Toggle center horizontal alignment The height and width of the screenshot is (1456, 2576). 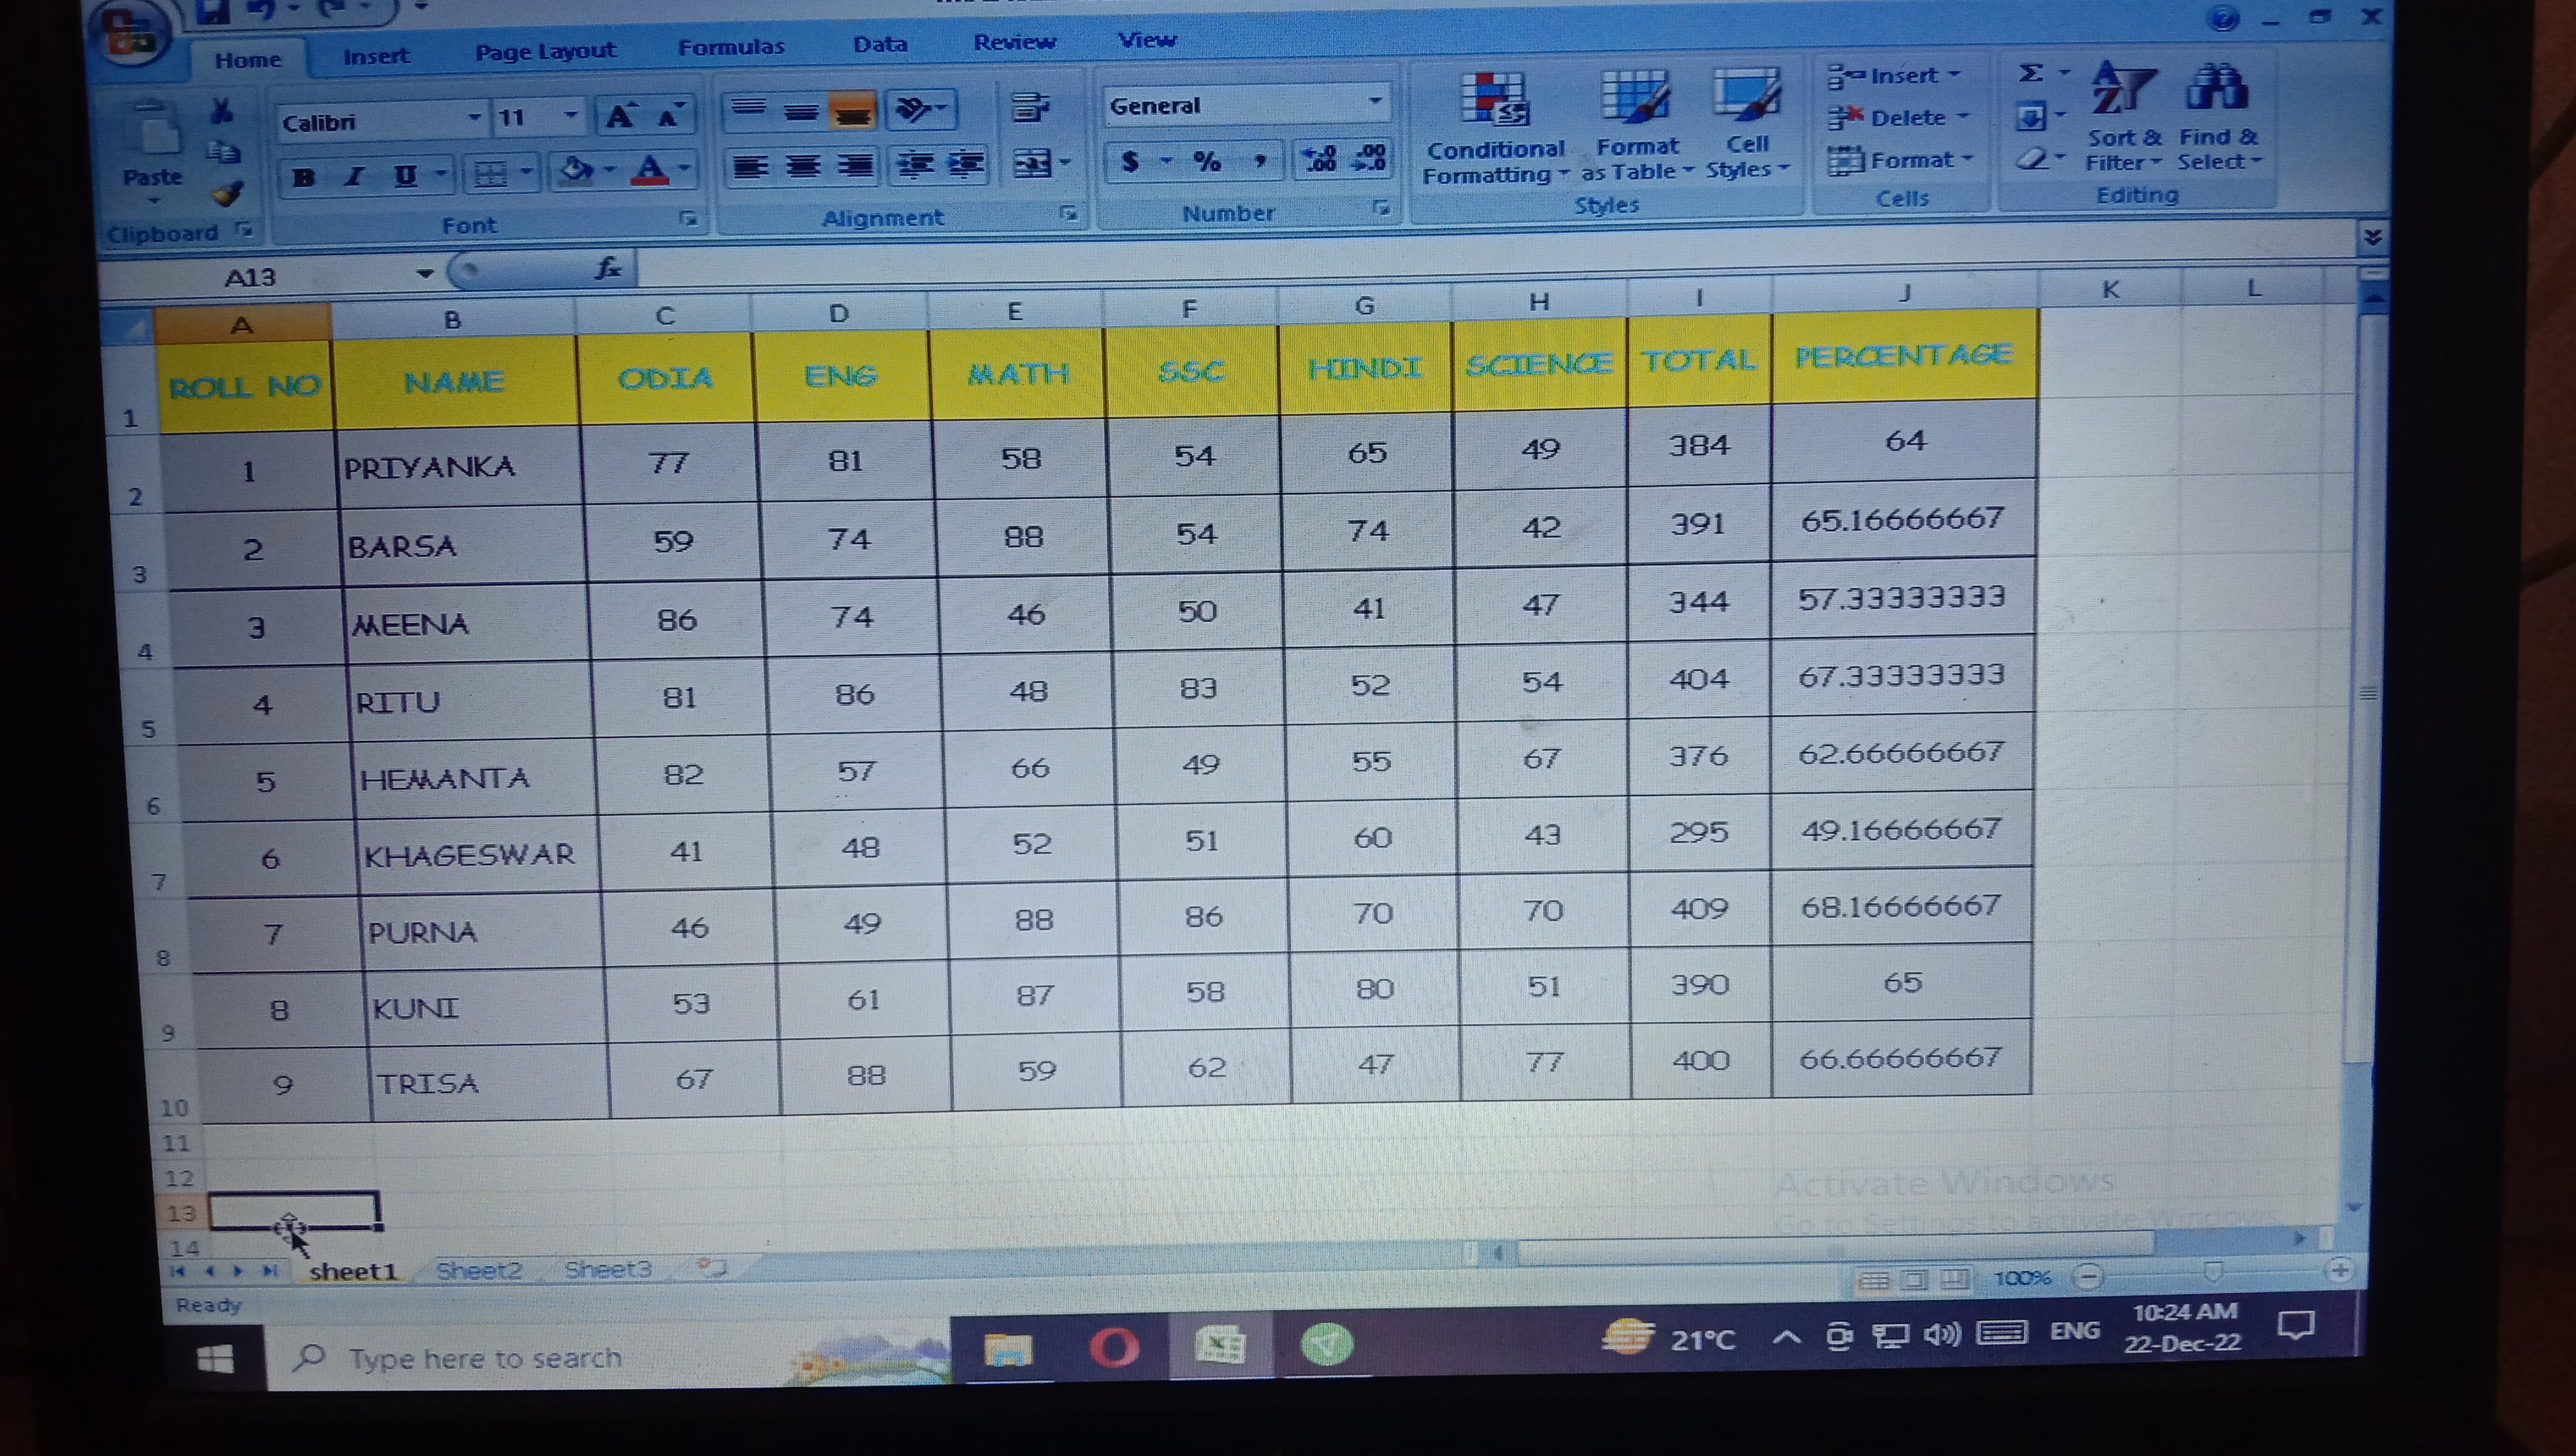[803, 166]
